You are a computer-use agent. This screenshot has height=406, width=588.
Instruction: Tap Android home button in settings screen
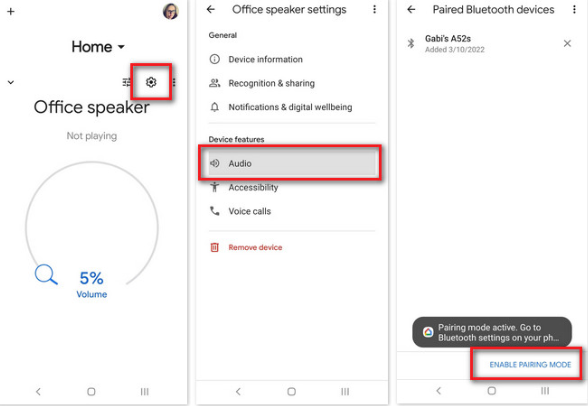coord(291,392)
